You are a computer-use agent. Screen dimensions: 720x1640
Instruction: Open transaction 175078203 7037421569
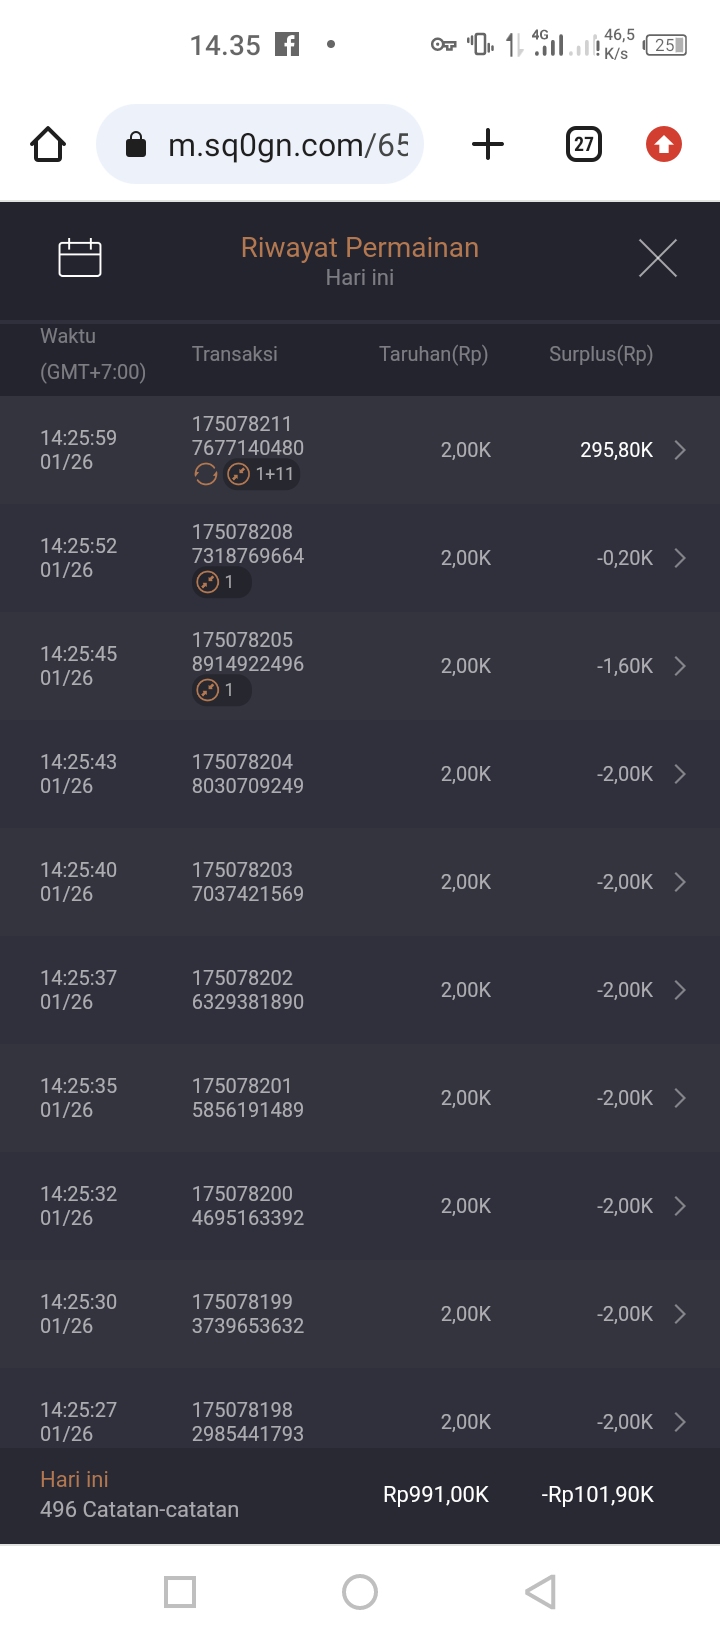[x=248, y=882]
